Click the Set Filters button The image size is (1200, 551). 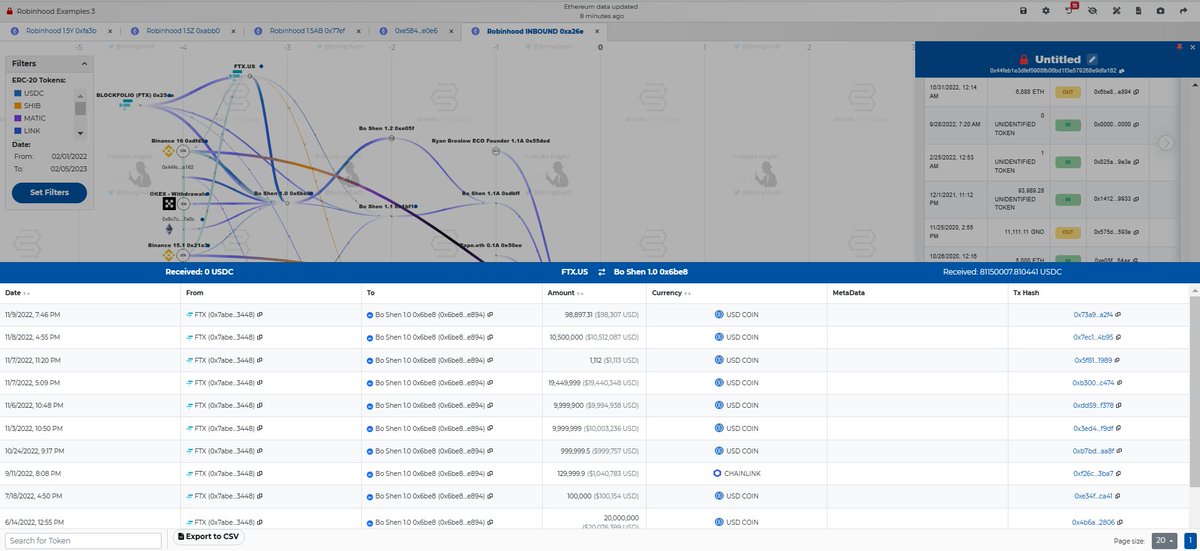[x=49, y=192]
